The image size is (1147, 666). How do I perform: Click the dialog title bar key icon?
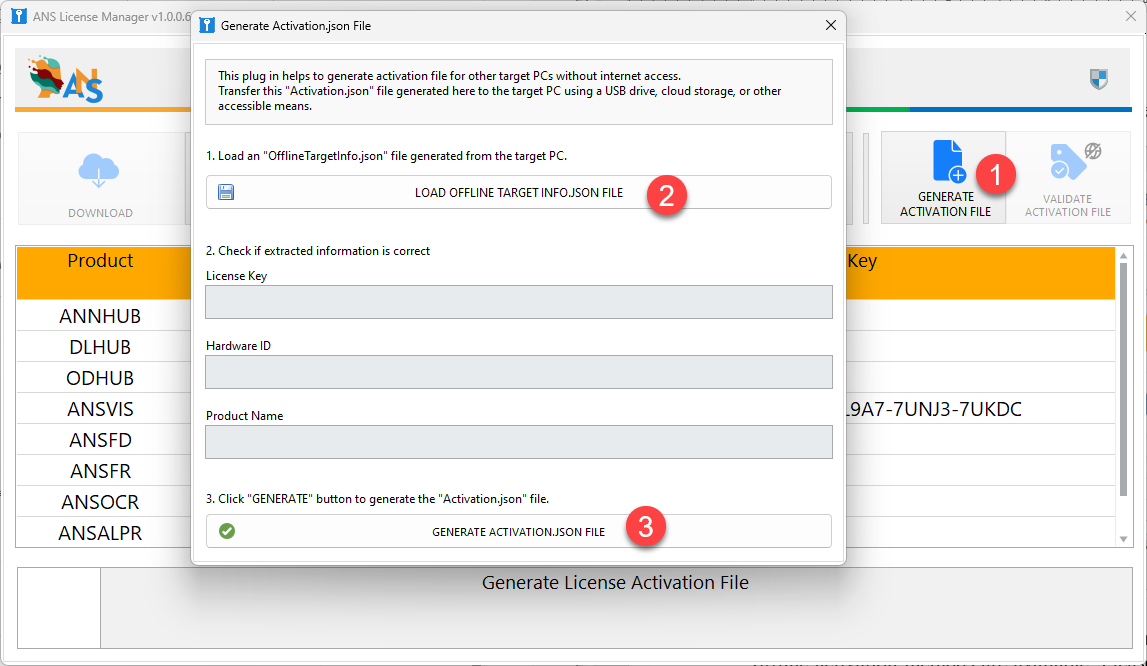[207, 25]
